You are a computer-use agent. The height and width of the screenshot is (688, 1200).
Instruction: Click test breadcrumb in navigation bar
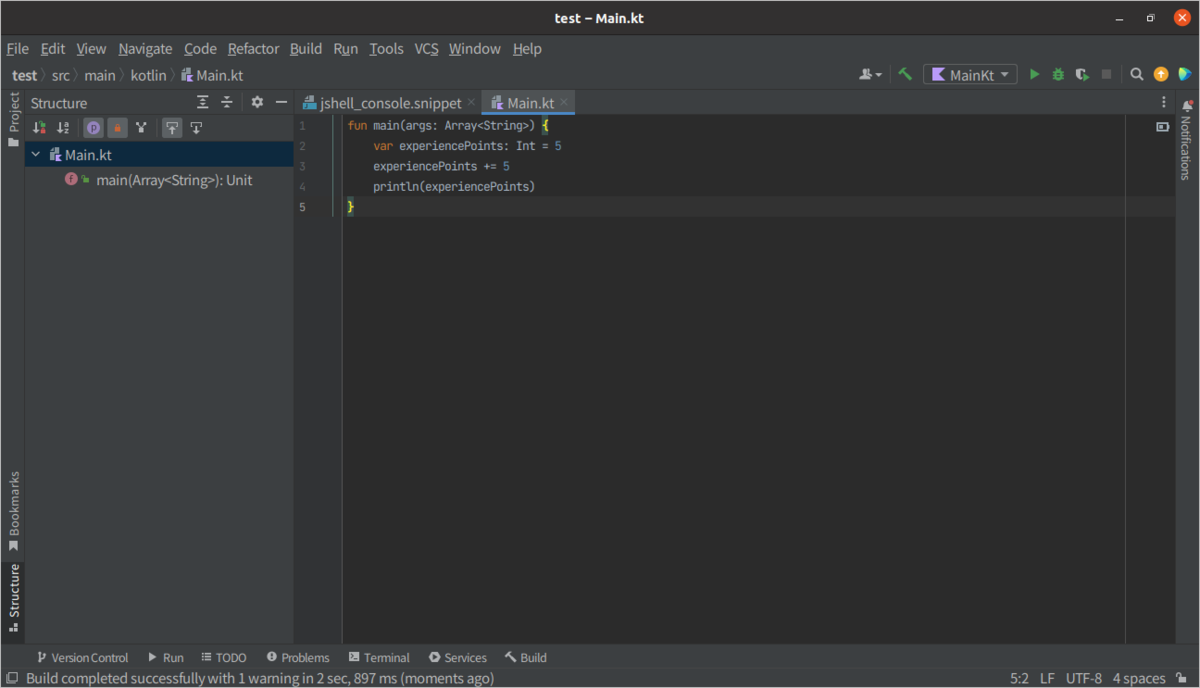(24, 75)
